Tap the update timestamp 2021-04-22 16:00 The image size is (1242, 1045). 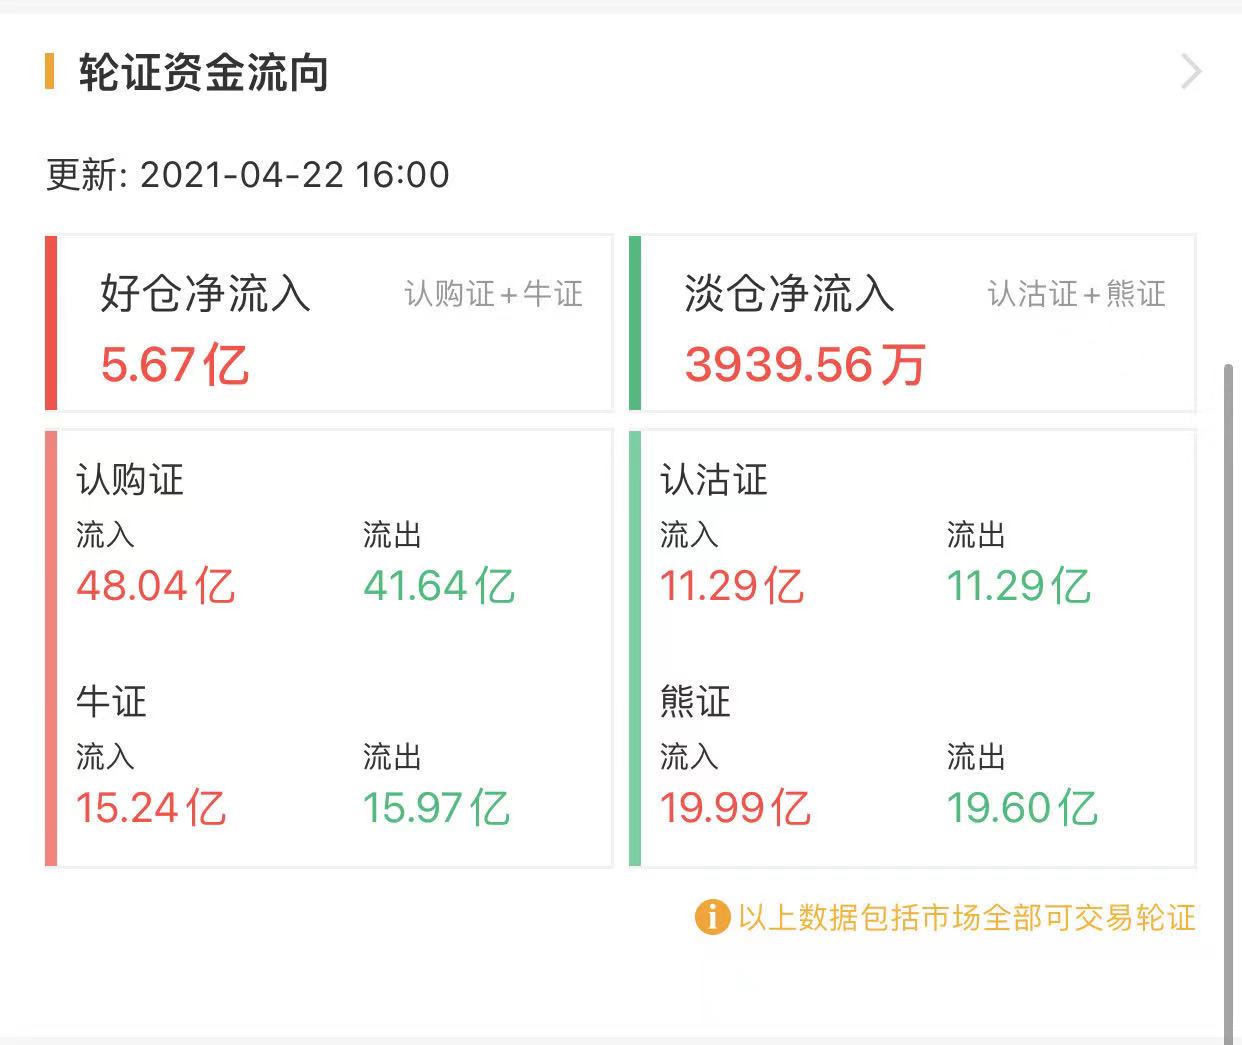[294, 175]
